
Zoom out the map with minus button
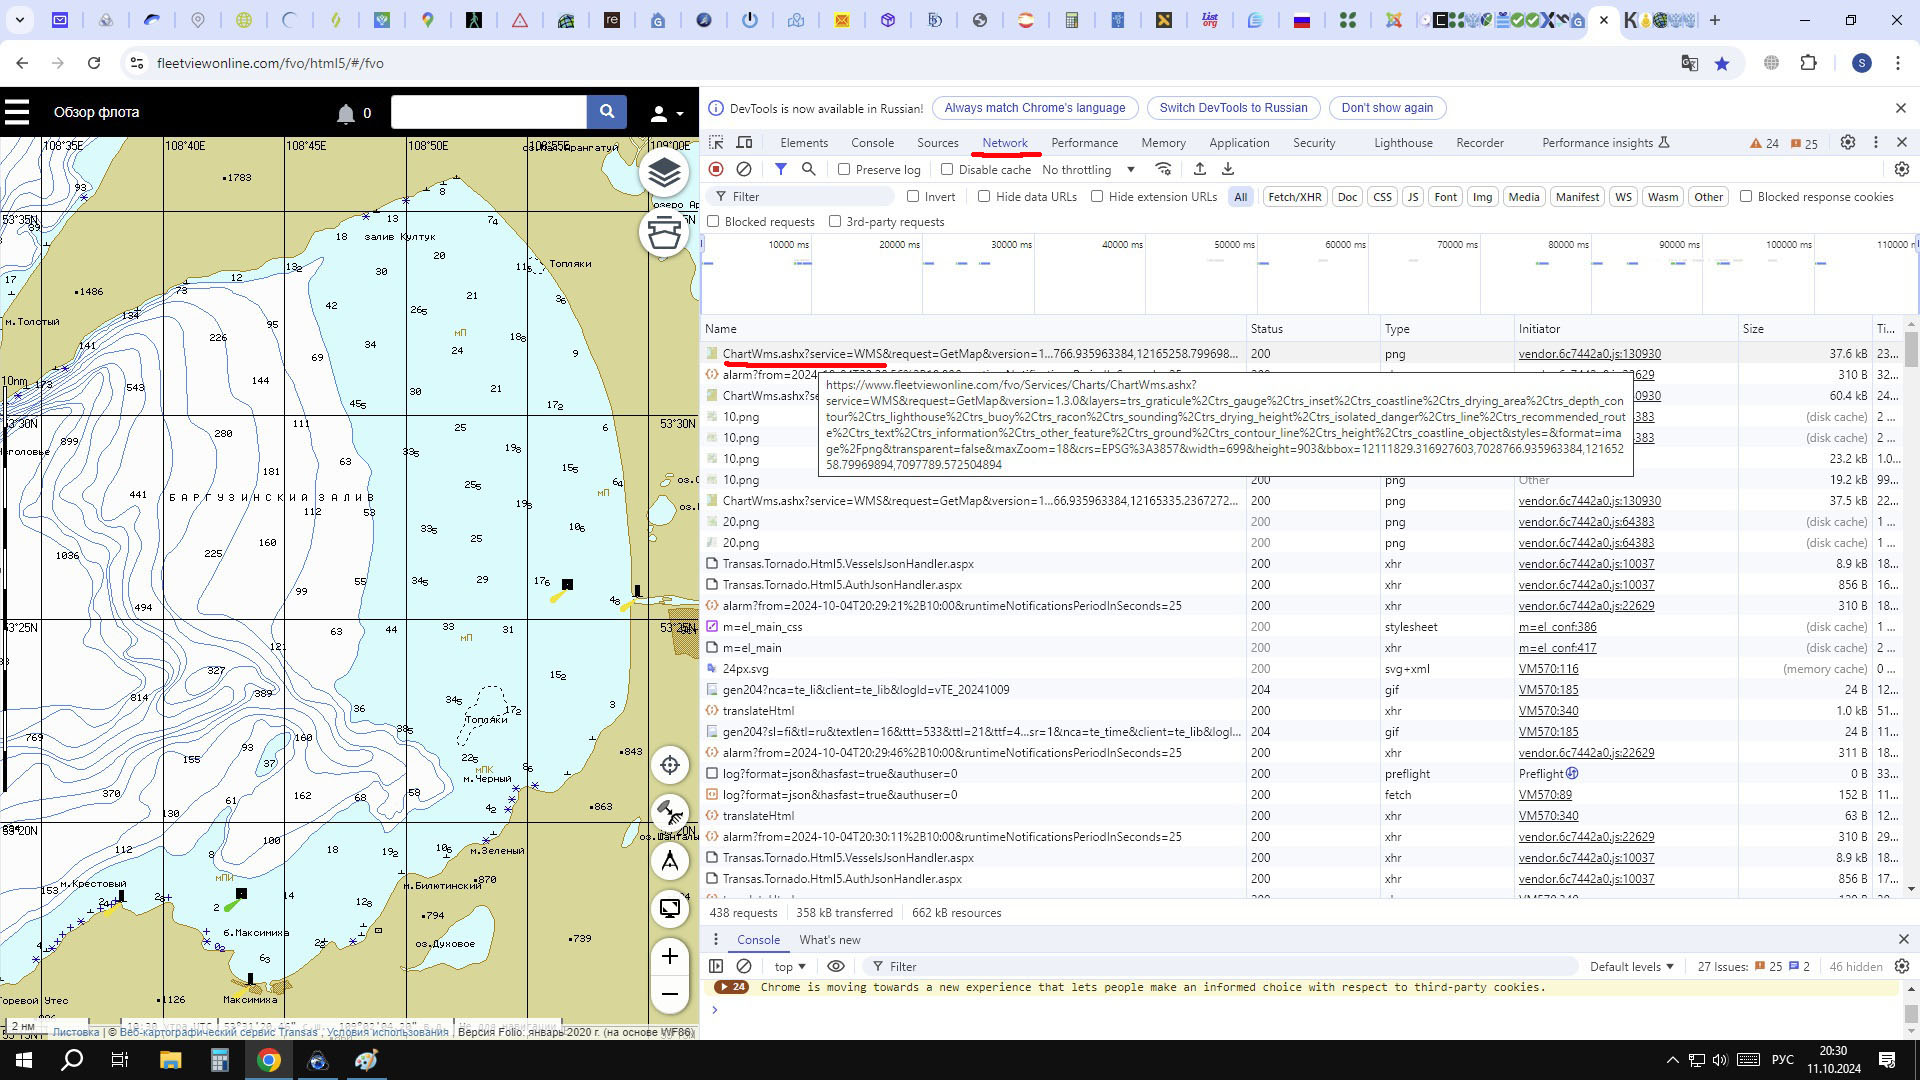(670, 994)
